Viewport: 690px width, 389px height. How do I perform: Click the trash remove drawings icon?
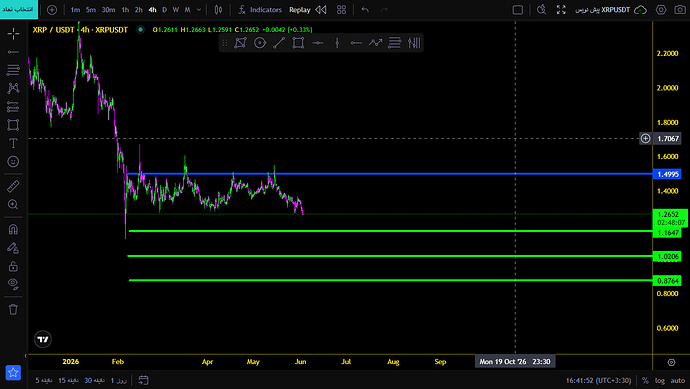pos(13,309)
